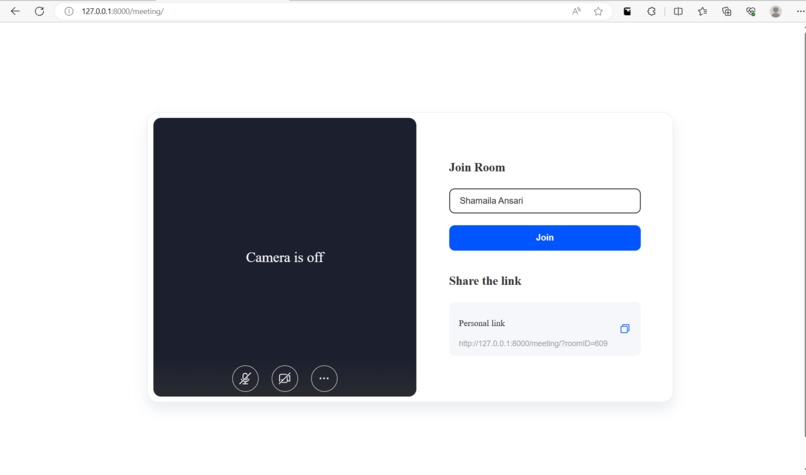The width and height of the screenshot is (806, 475).
Task: Open Read aloud icon in address bar
Action: click(576, 11)
